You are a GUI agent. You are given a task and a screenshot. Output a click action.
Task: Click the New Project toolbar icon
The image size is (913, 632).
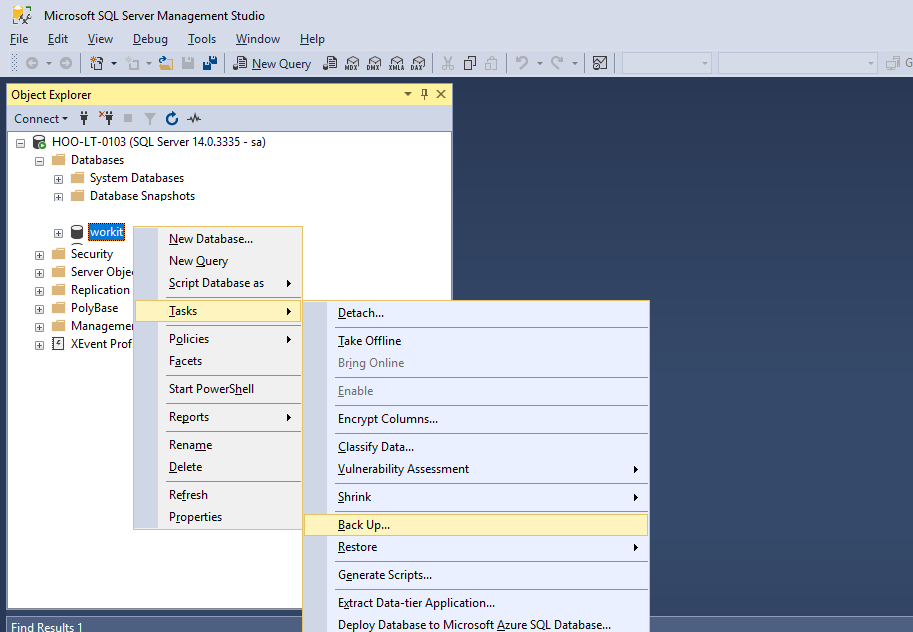pyautogui.click(x=97, y=63)
